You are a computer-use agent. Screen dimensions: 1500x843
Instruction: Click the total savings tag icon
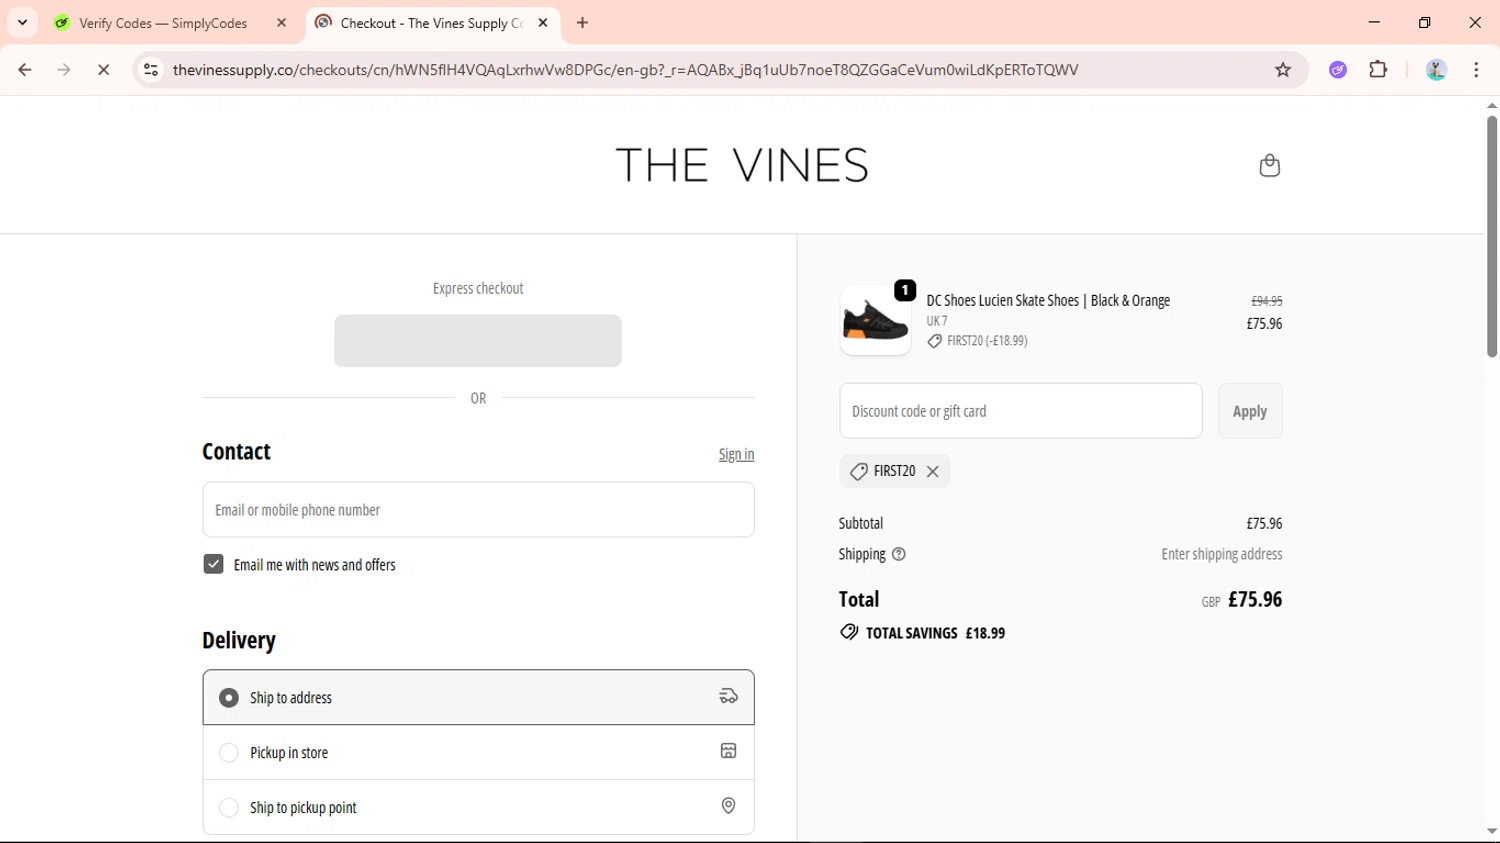(x=849, y=632)
